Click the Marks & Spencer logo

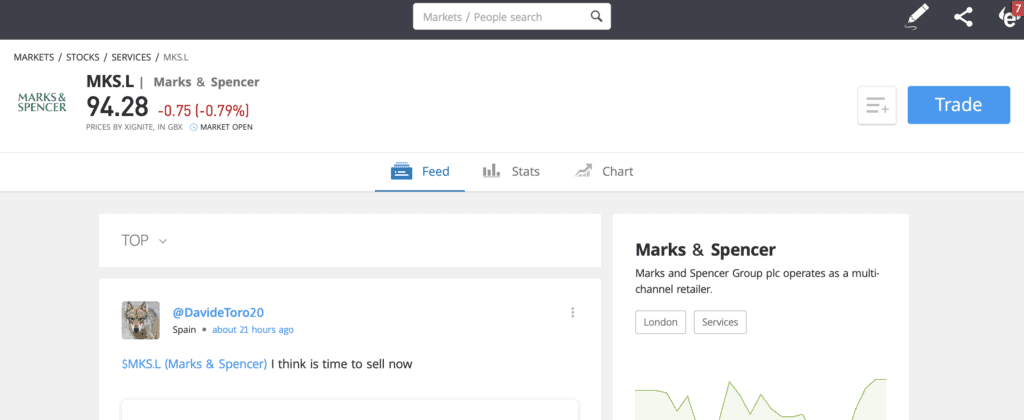tap(42, 103)
